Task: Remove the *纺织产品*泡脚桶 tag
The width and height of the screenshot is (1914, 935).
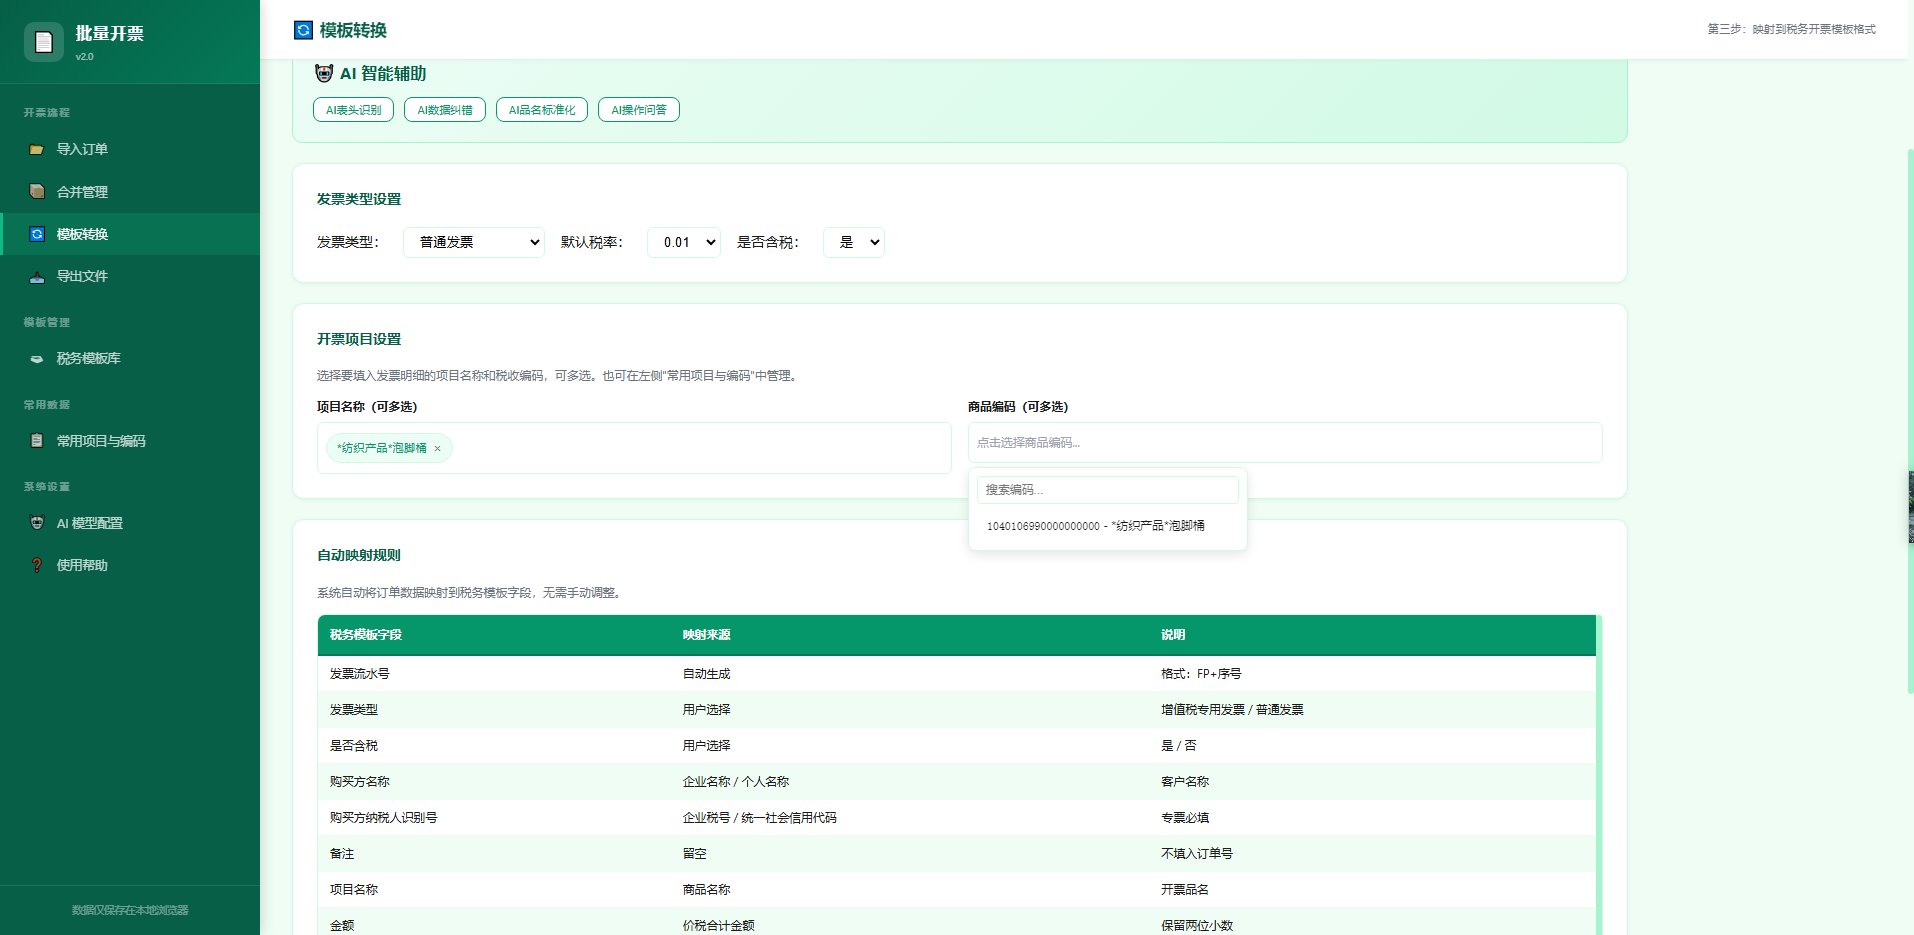Action: point(437,448)
